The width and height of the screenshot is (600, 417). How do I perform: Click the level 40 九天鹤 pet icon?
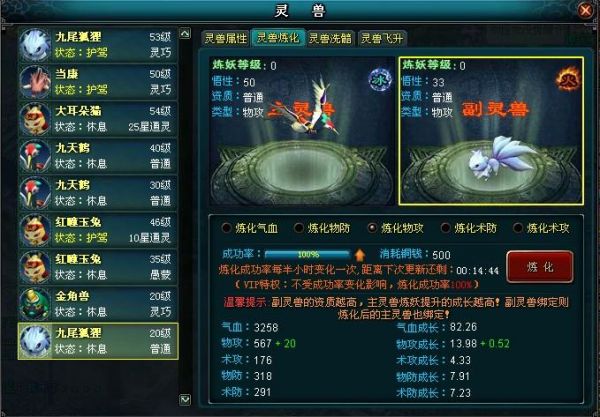35,156
